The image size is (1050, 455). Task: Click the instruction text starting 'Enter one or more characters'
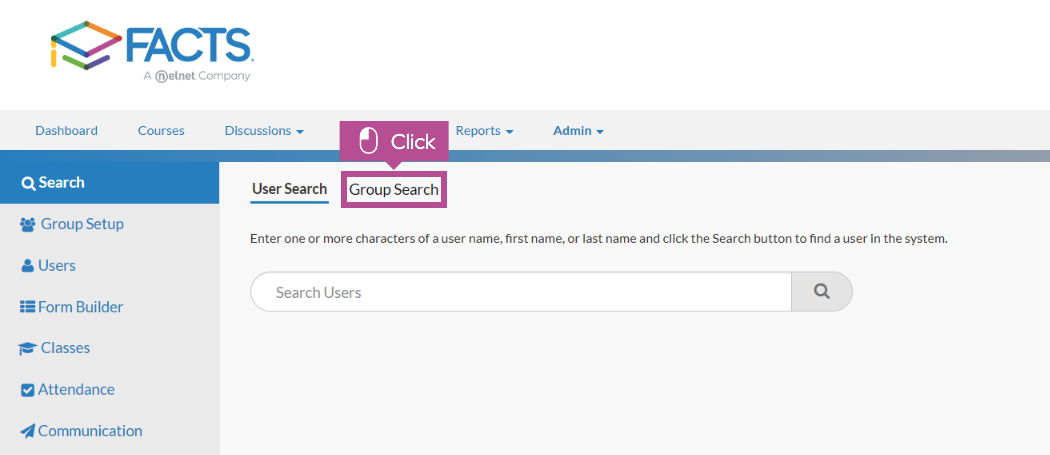pos(599,239)
